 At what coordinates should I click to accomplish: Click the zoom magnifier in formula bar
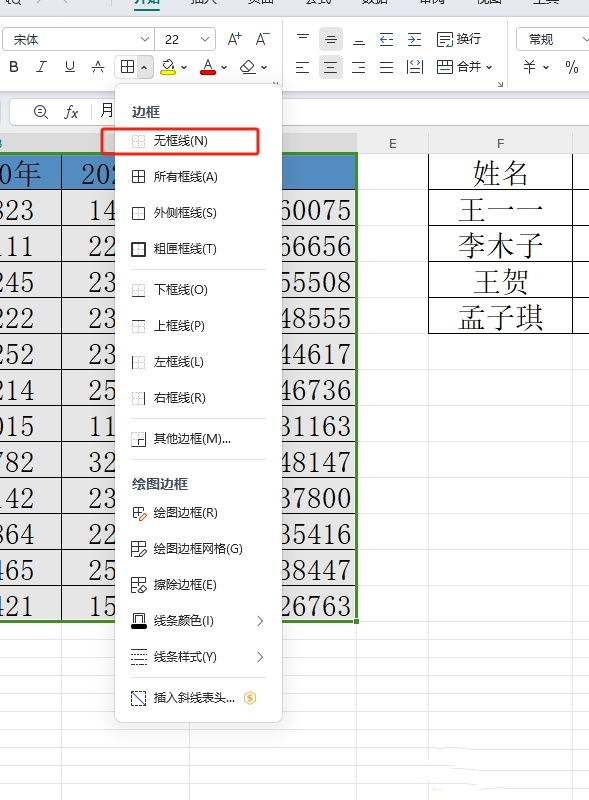pos(40,112)
